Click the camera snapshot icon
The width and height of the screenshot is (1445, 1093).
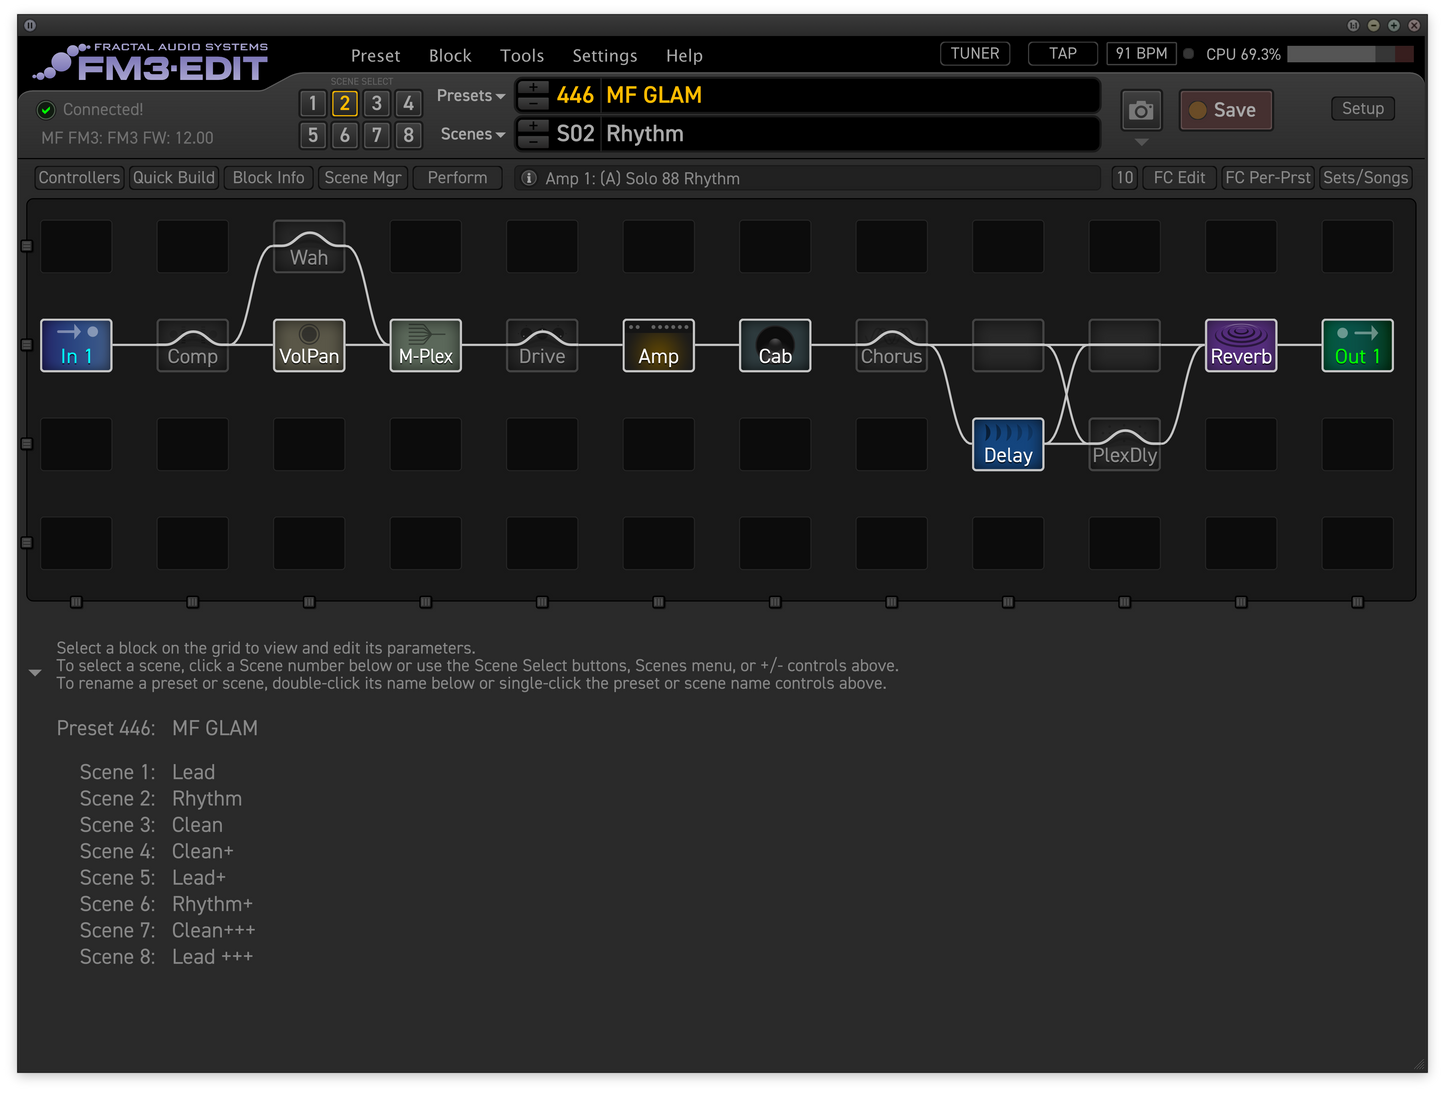(1141, 110)
